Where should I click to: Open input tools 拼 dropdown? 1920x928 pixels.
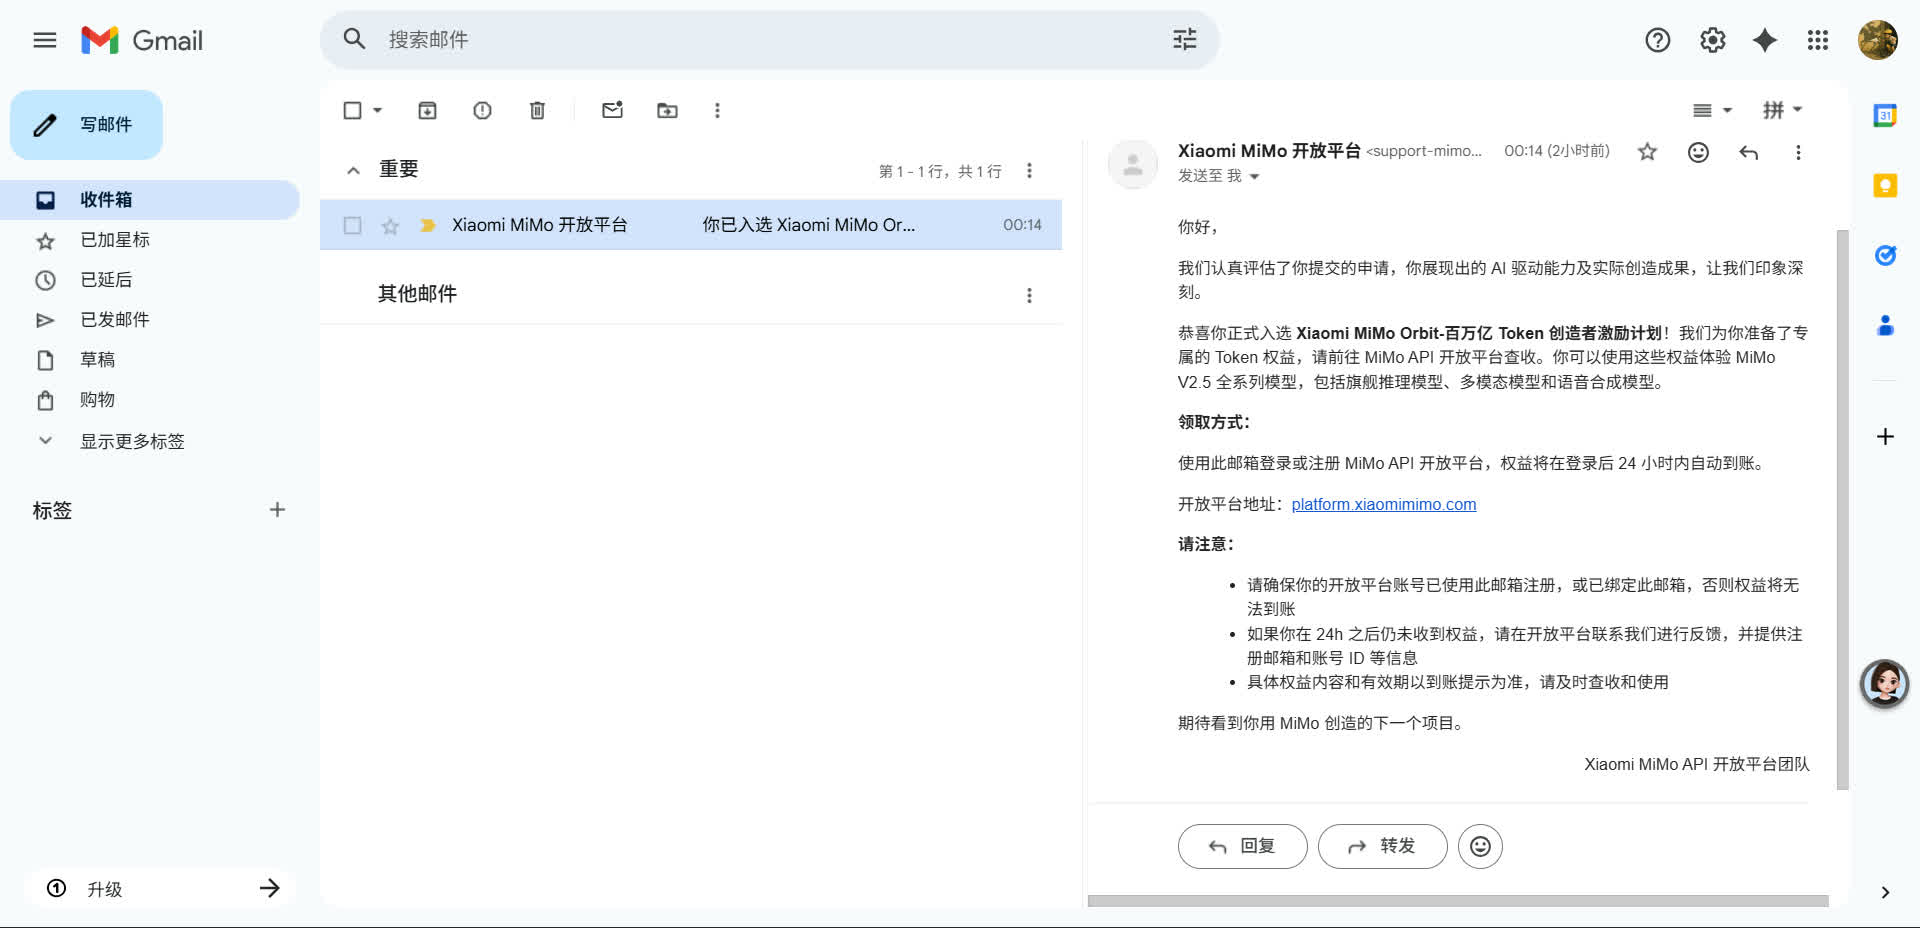click(1782, 110)
